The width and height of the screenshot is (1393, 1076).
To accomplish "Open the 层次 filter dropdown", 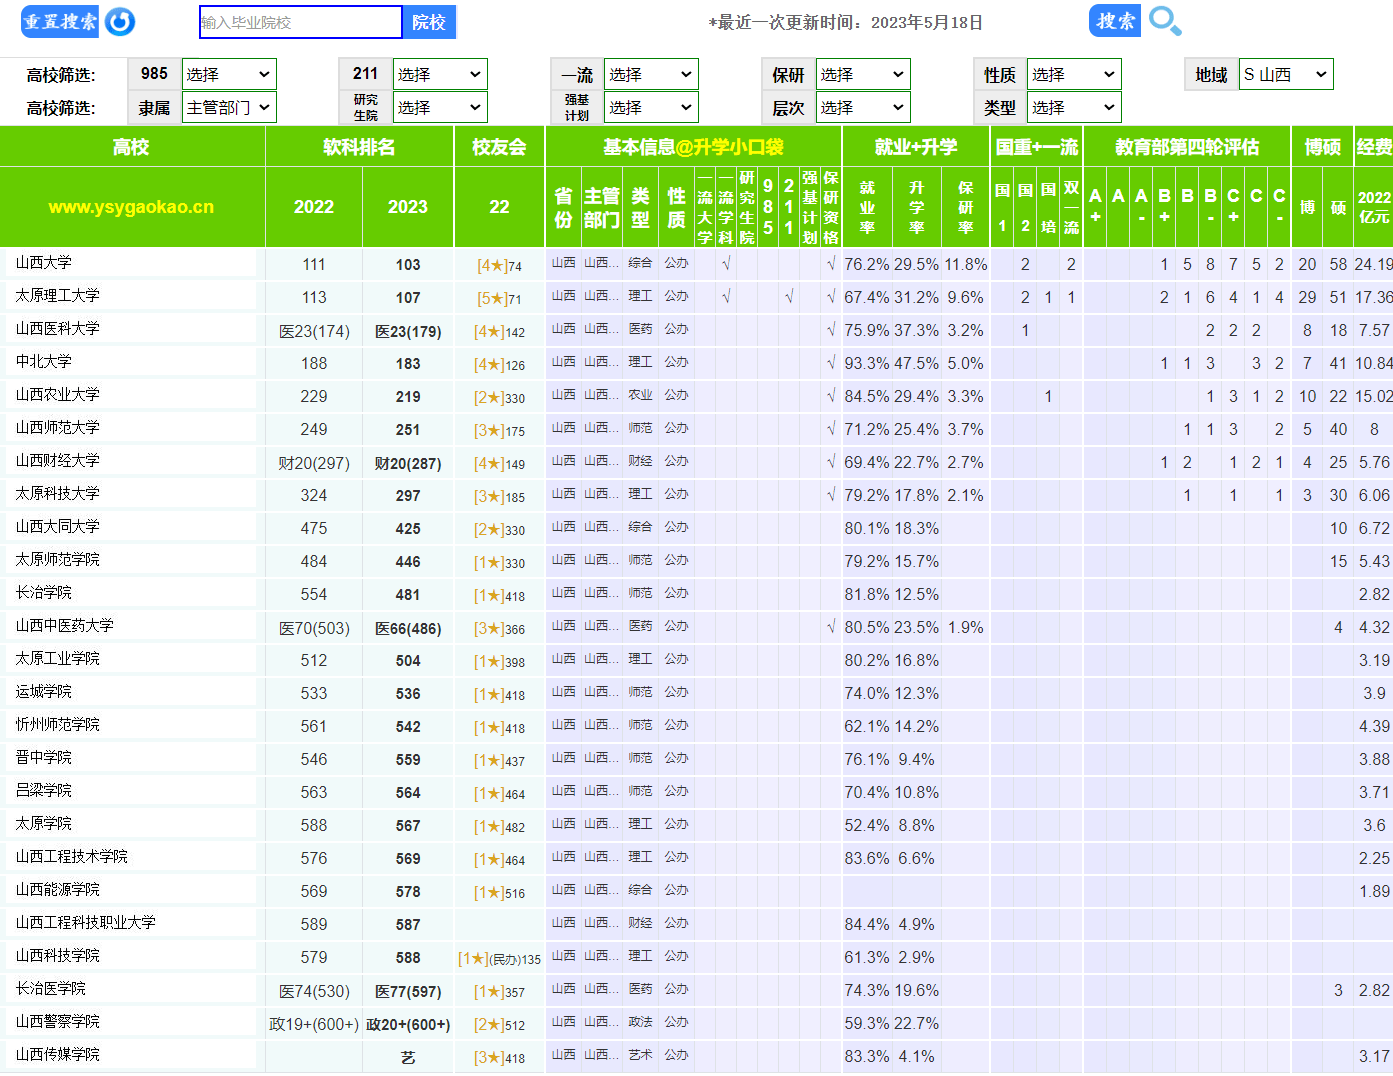I will [862, 108].
